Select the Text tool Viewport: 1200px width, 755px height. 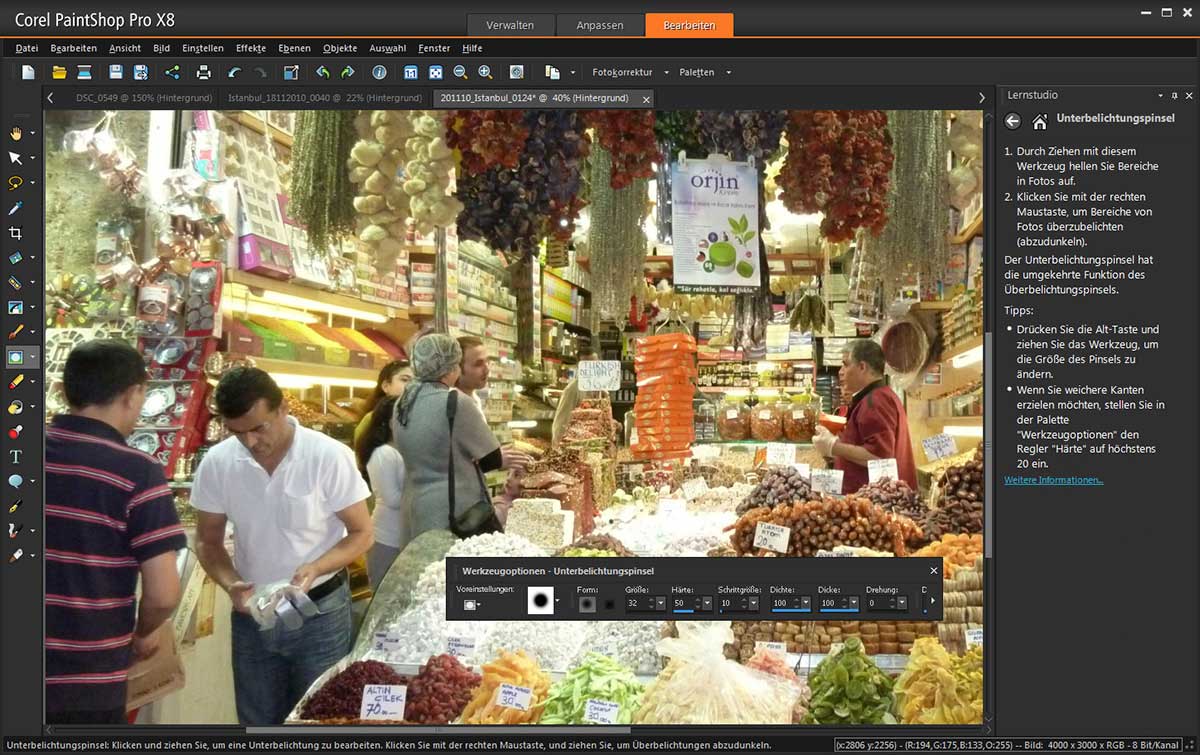tap(15, 456)
